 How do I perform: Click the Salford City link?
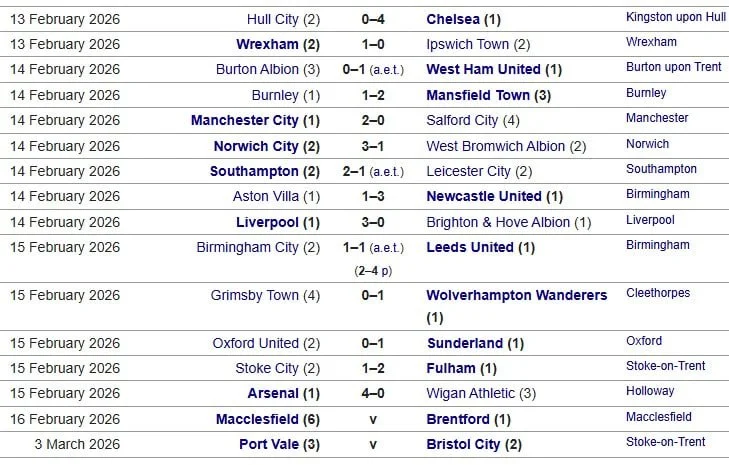coord(462,120)
